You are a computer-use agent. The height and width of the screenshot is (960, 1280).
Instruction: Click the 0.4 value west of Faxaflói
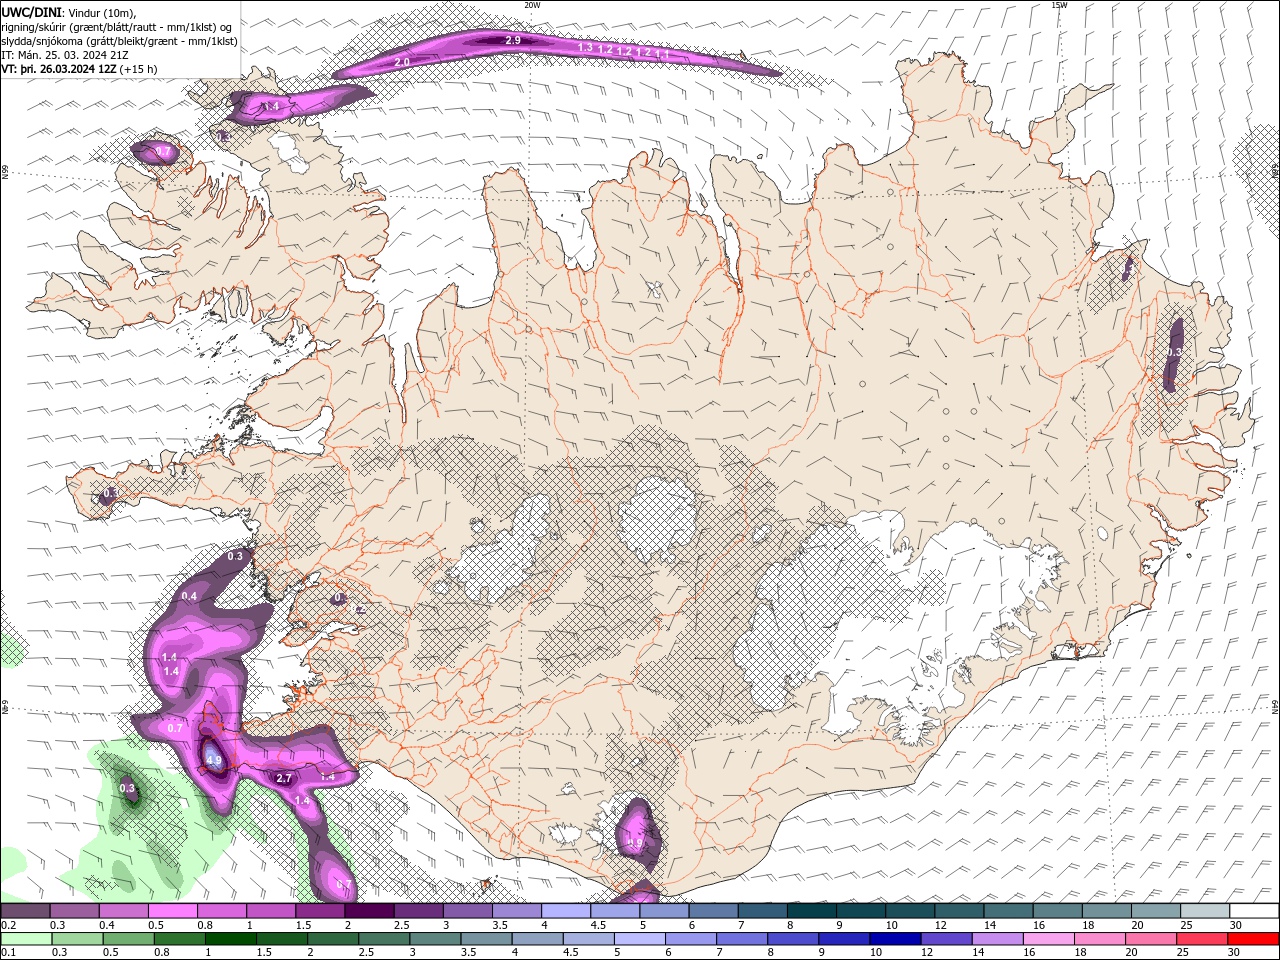click(189, 596)
